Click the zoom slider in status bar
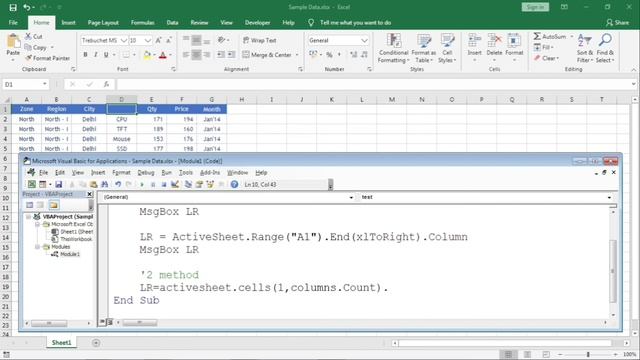The width and height of the screenshot is (640, 360). tap(588, 354)
